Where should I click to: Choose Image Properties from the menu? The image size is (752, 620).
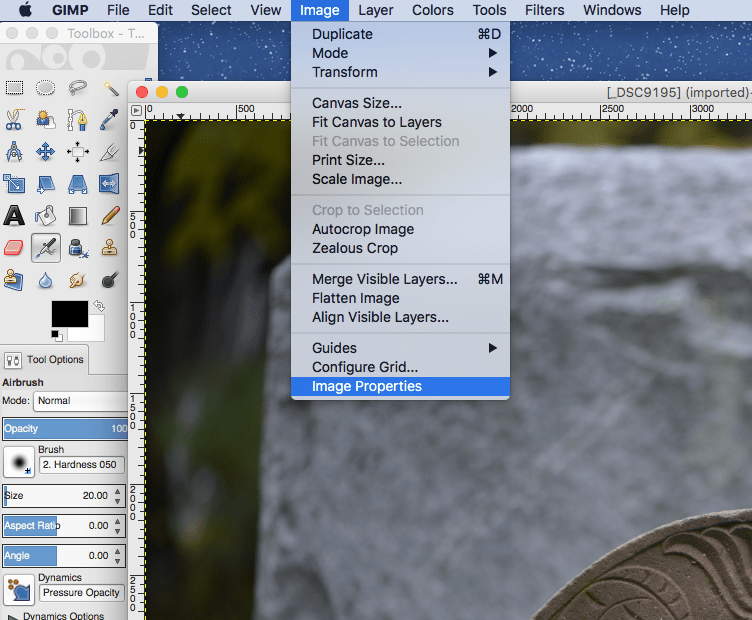pyautogui.click(x=400, y=386)
